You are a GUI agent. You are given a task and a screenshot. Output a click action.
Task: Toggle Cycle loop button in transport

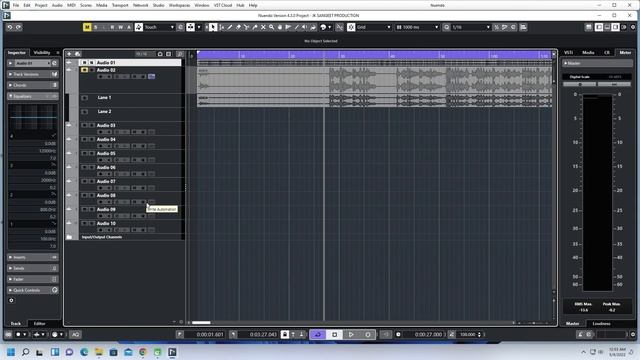click(x=318, y=334)
